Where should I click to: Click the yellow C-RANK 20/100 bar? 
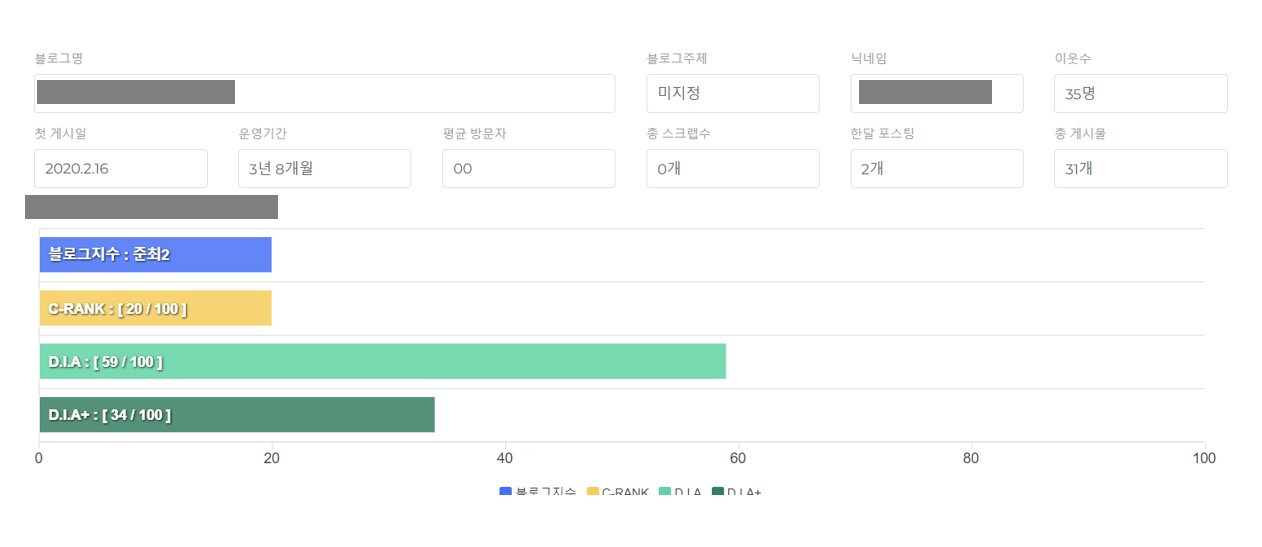[x=155, y=308]
